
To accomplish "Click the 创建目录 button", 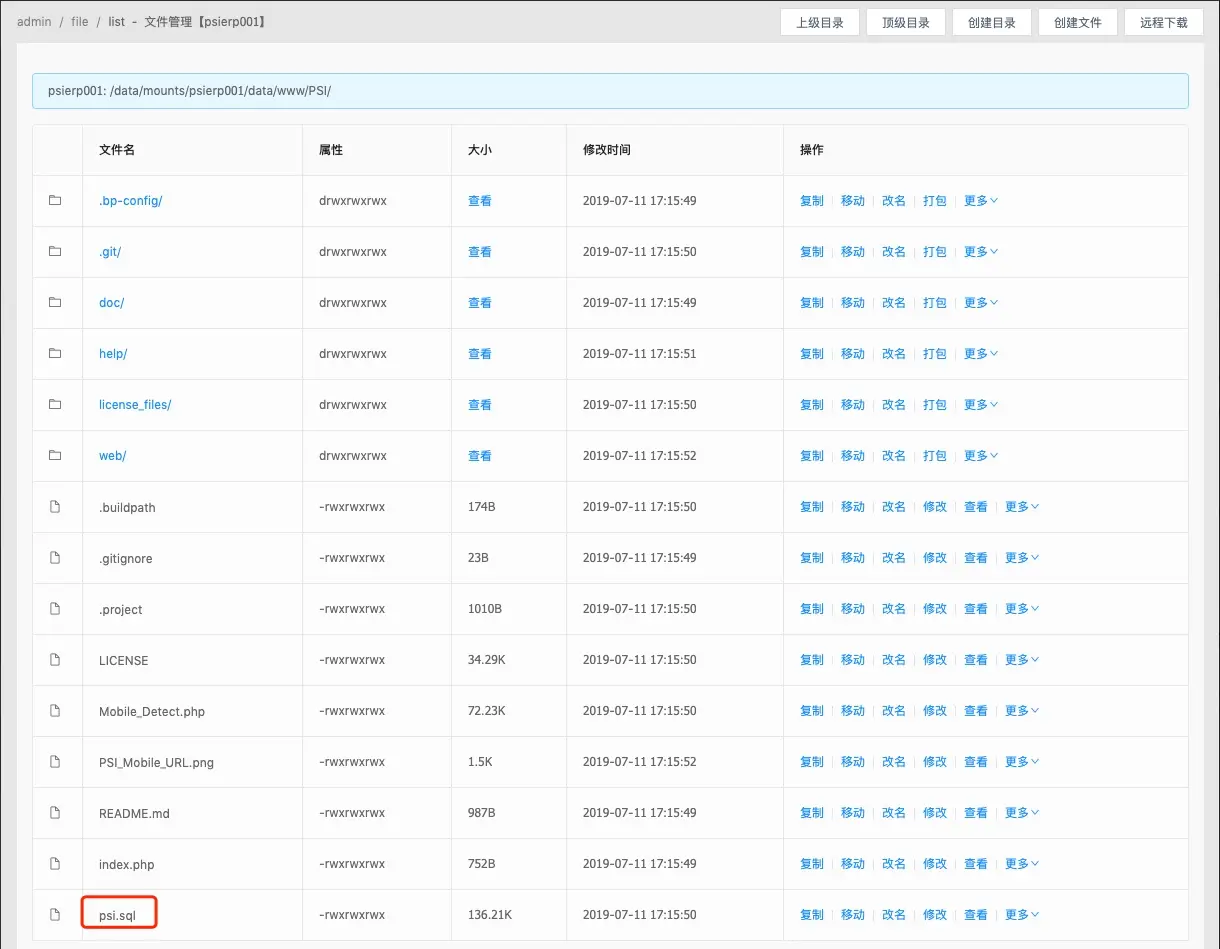I will click(x=992, y=22).
